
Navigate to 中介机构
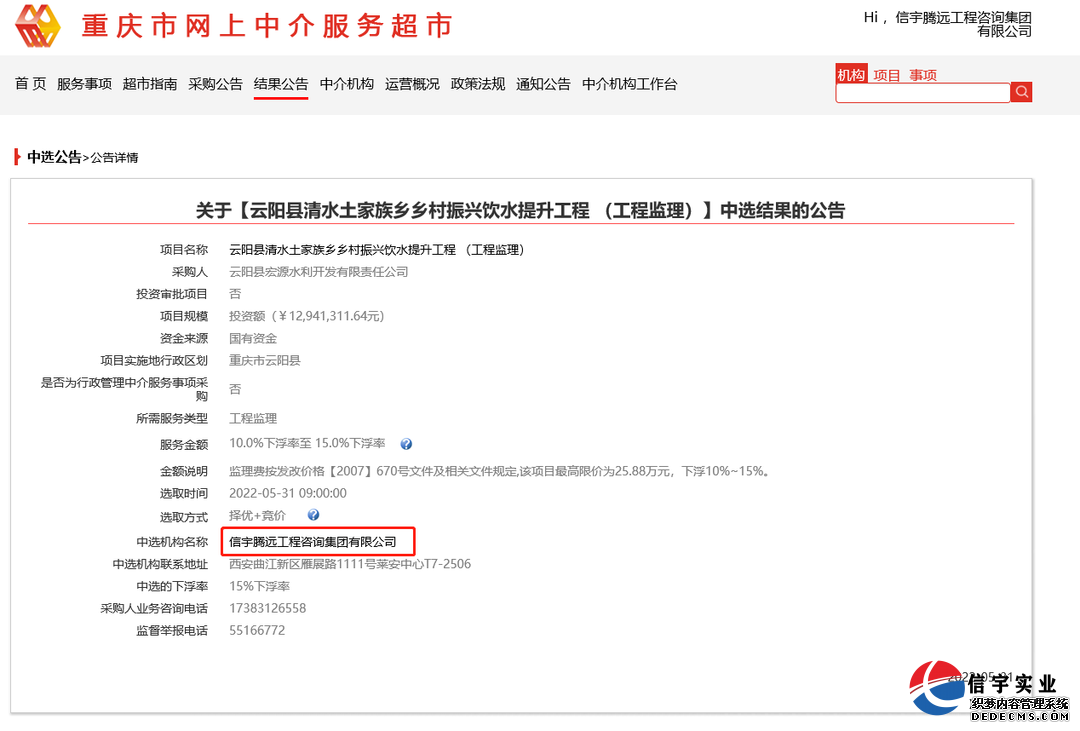click(x=346, y=85)
